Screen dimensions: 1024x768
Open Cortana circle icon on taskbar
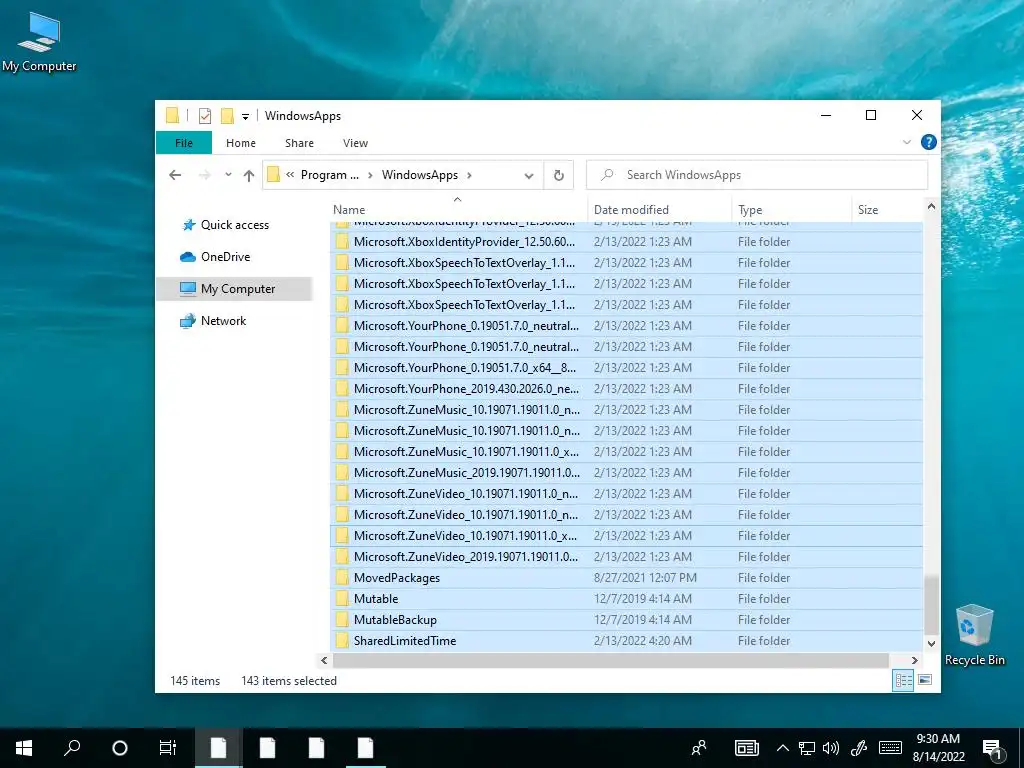(120, 748)
